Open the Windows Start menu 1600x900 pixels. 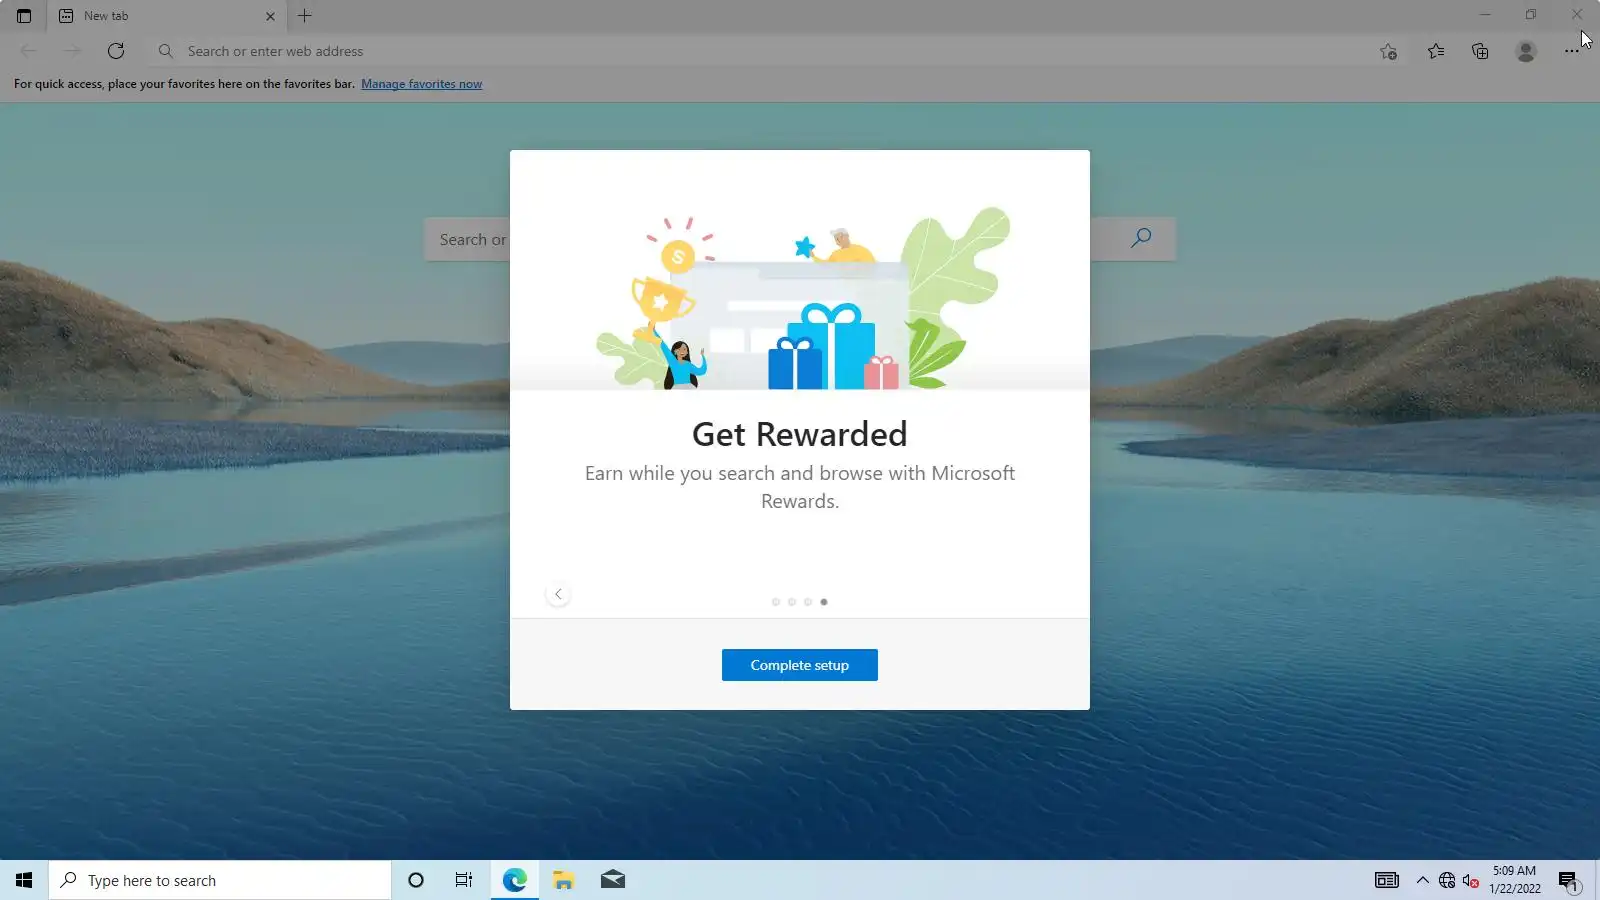click(24, 880)
